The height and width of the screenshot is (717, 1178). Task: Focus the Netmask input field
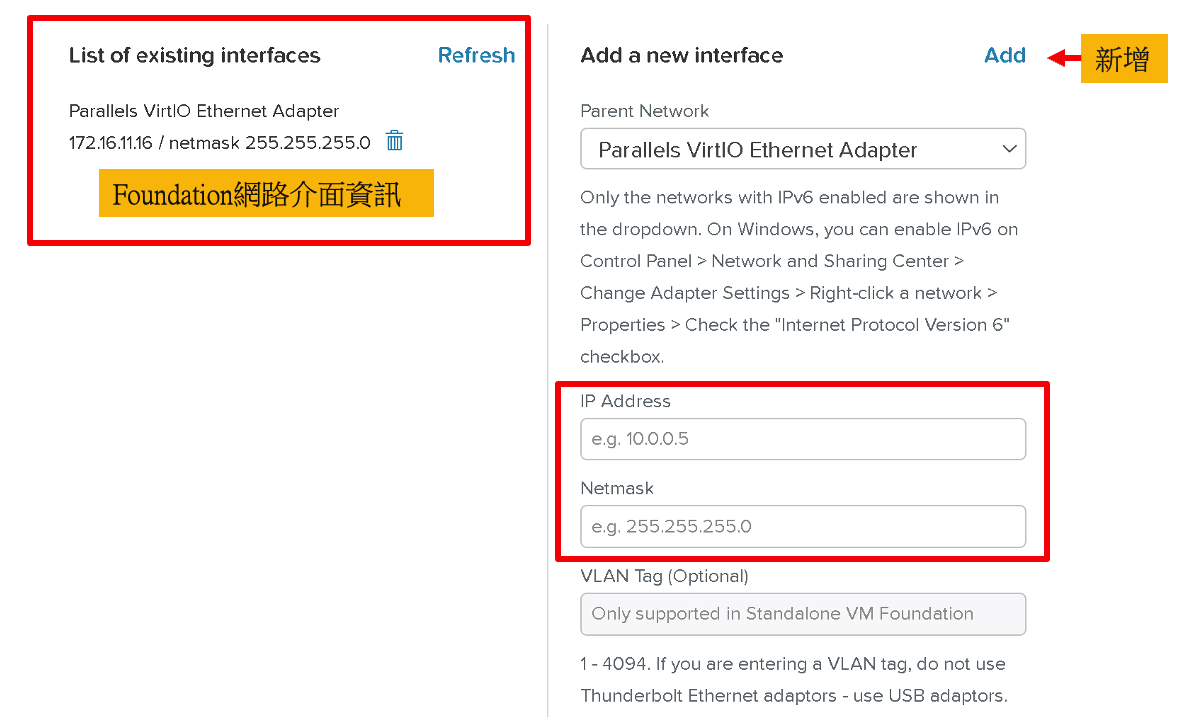coord(802,526)
